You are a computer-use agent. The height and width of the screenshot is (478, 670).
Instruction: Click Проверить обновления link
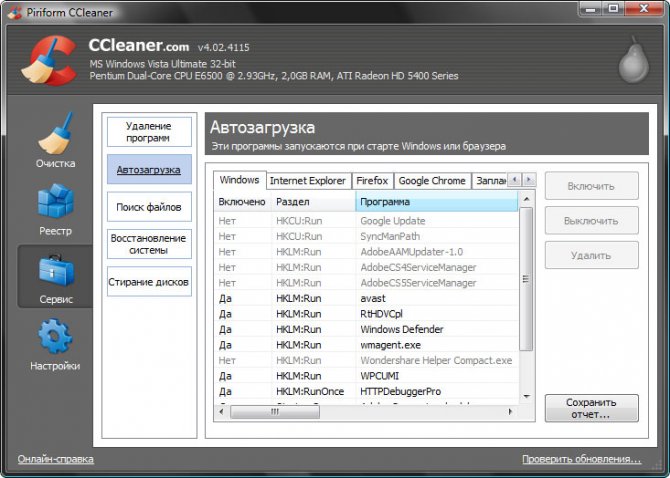pos(581,459)
